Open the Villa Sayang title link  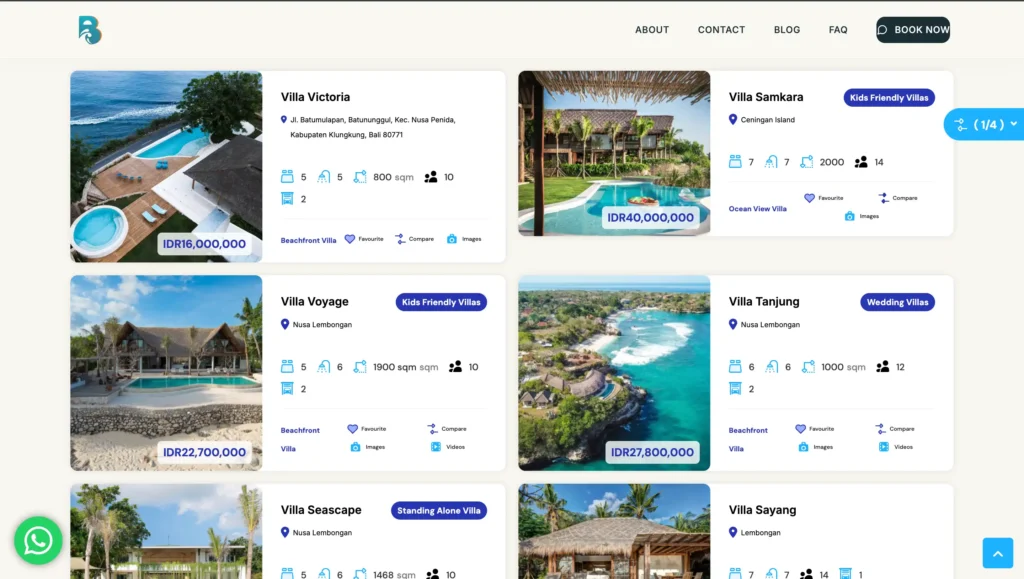pyautogui.click(x=763, y=510)
